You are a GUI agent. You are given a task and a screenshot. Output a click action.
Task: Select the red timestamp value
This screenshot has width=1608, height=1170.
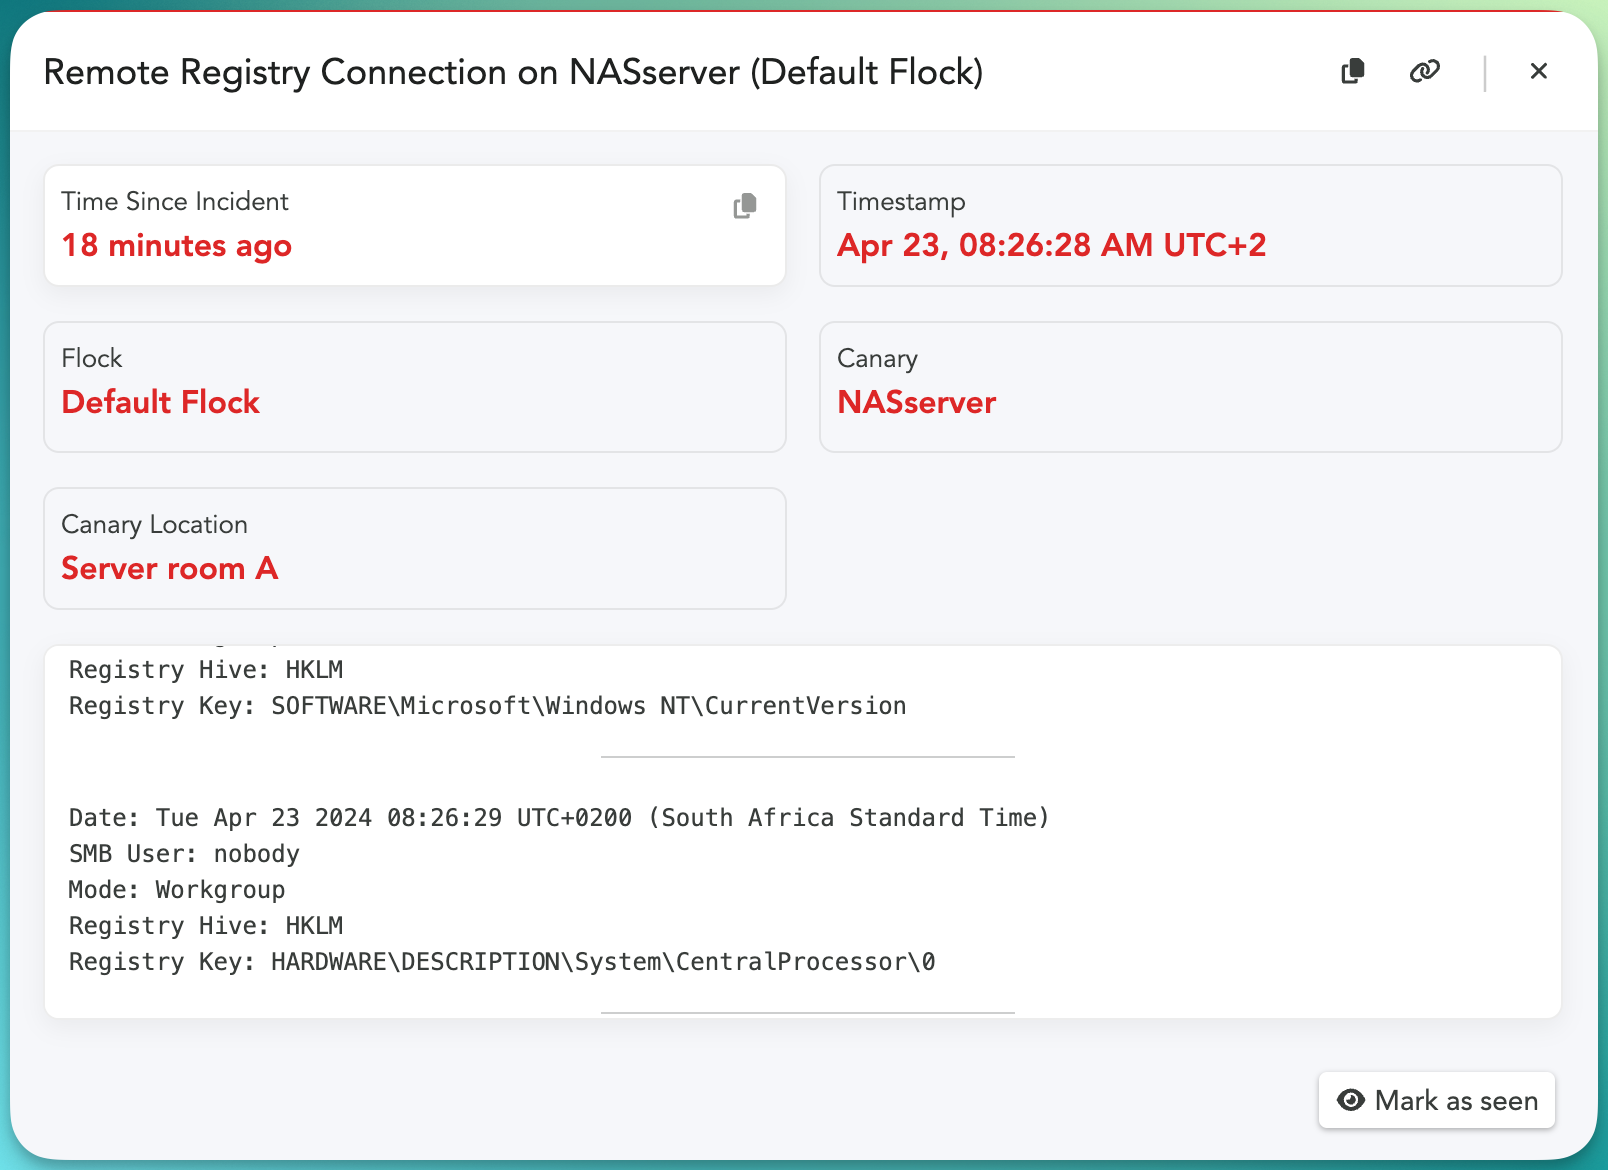click(x=1051, y=246)
